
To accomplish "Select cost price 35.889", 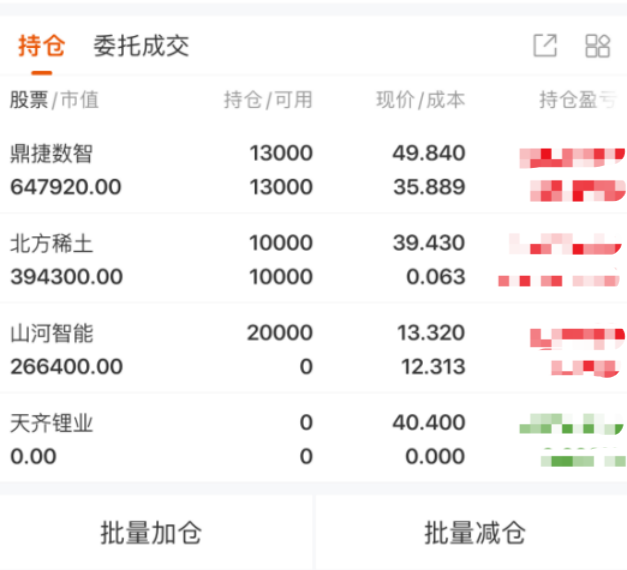I will point(429,187).
